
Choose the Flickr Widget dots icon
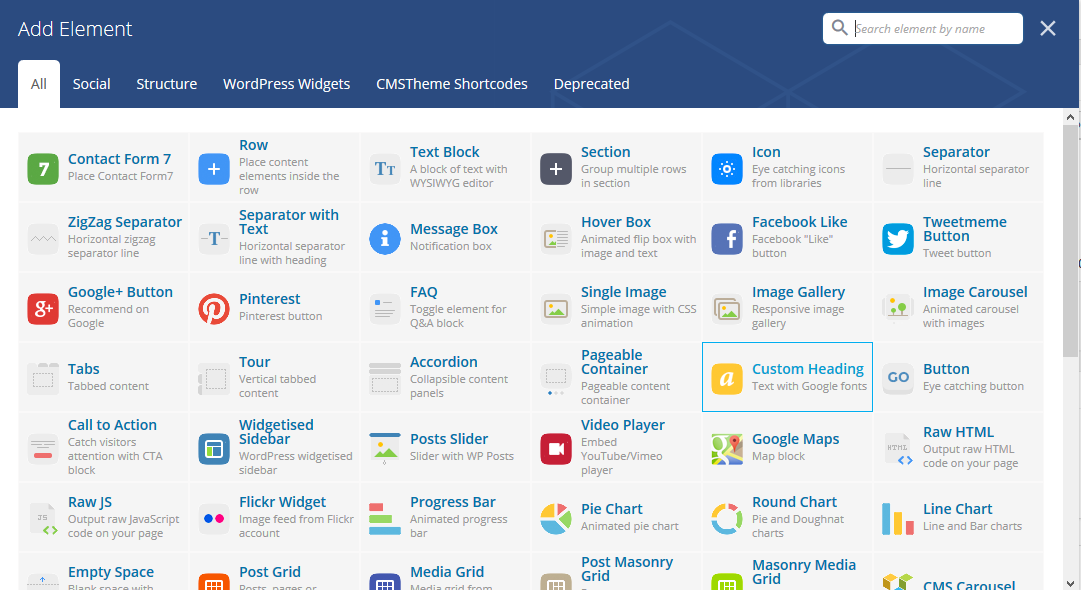(x=214, y=519)
